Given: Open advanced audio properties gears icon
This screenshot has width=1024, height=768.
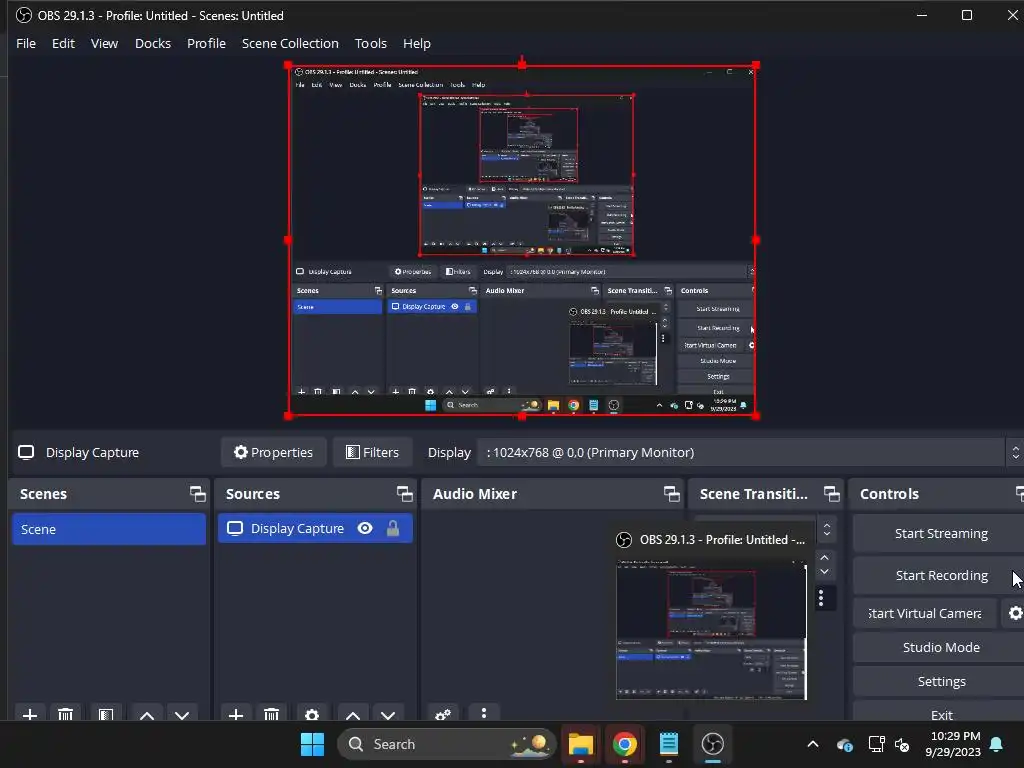Looking at the screenshot, I should [x=443, y=714].
